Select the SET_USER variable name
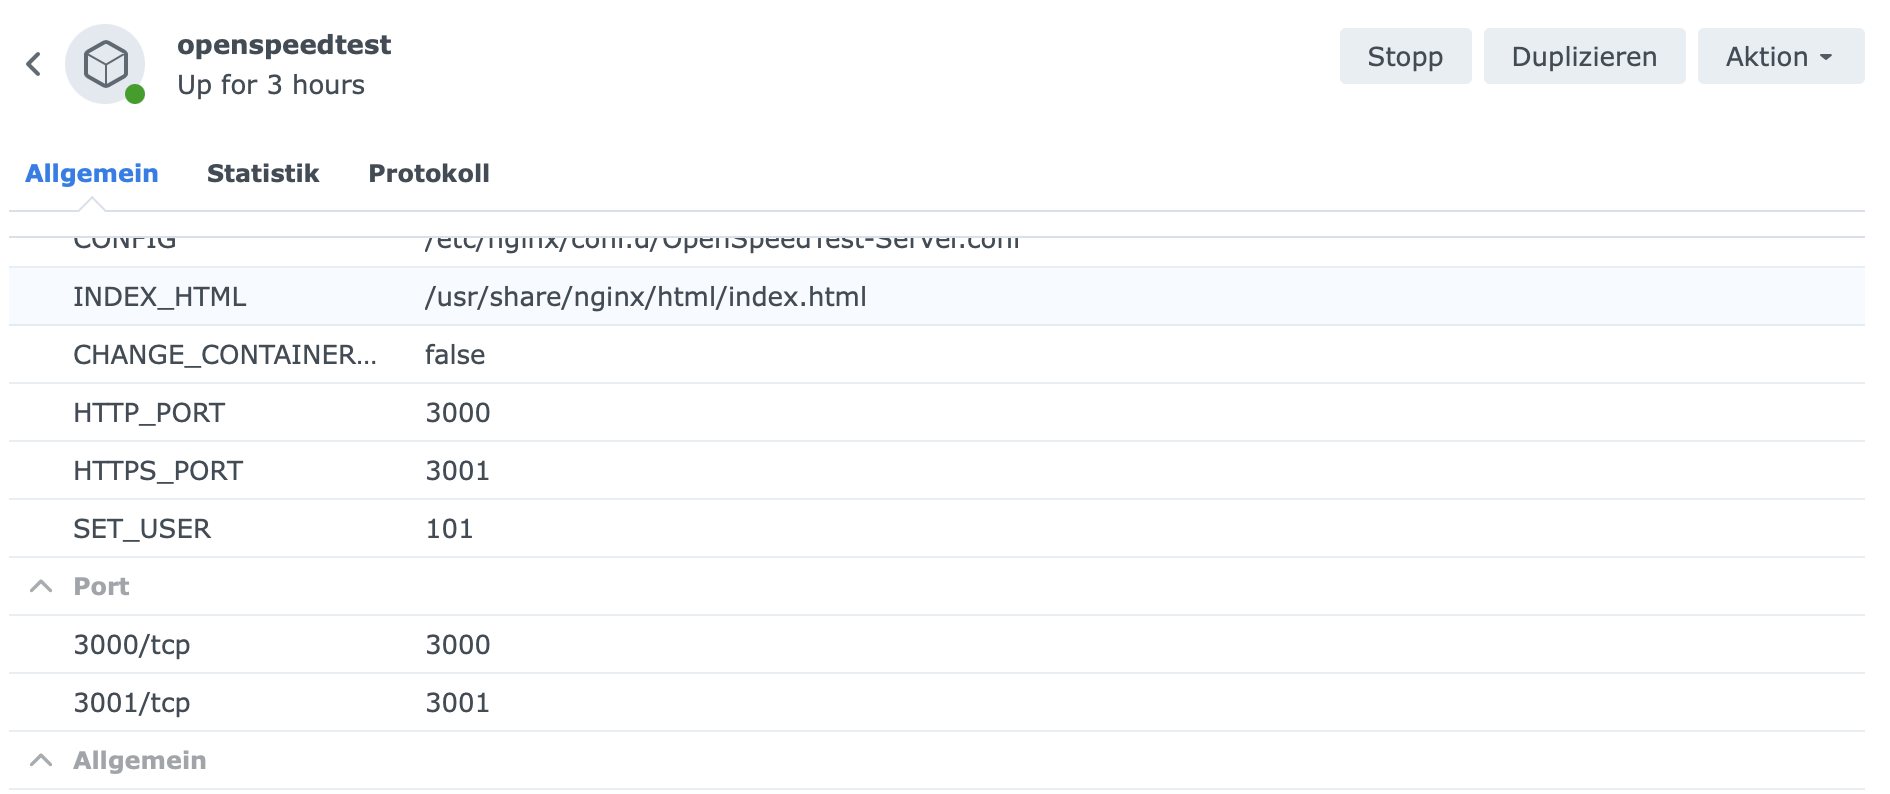This screenshot has height=794, width=1890. (142, 529)
